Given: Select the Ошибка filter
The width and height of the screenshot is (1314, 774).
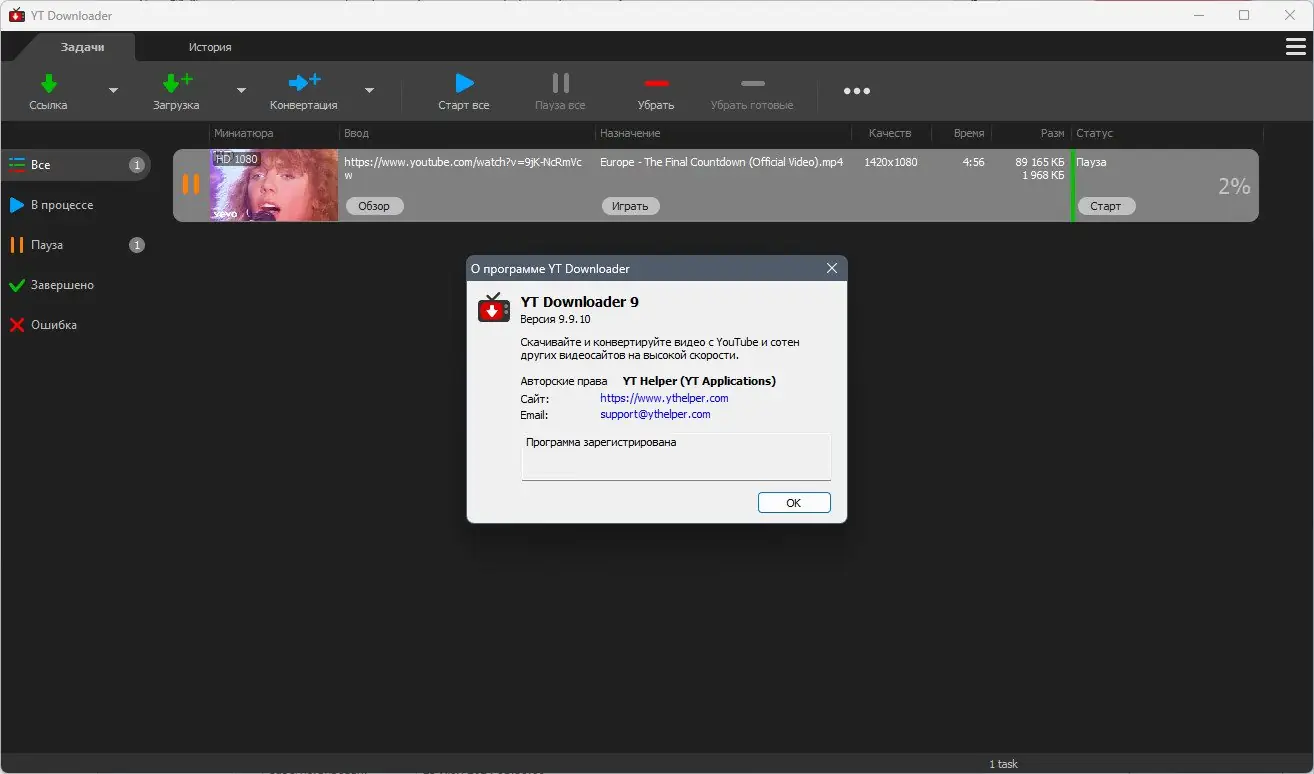Looking at the screenshot, I should 76,325.
